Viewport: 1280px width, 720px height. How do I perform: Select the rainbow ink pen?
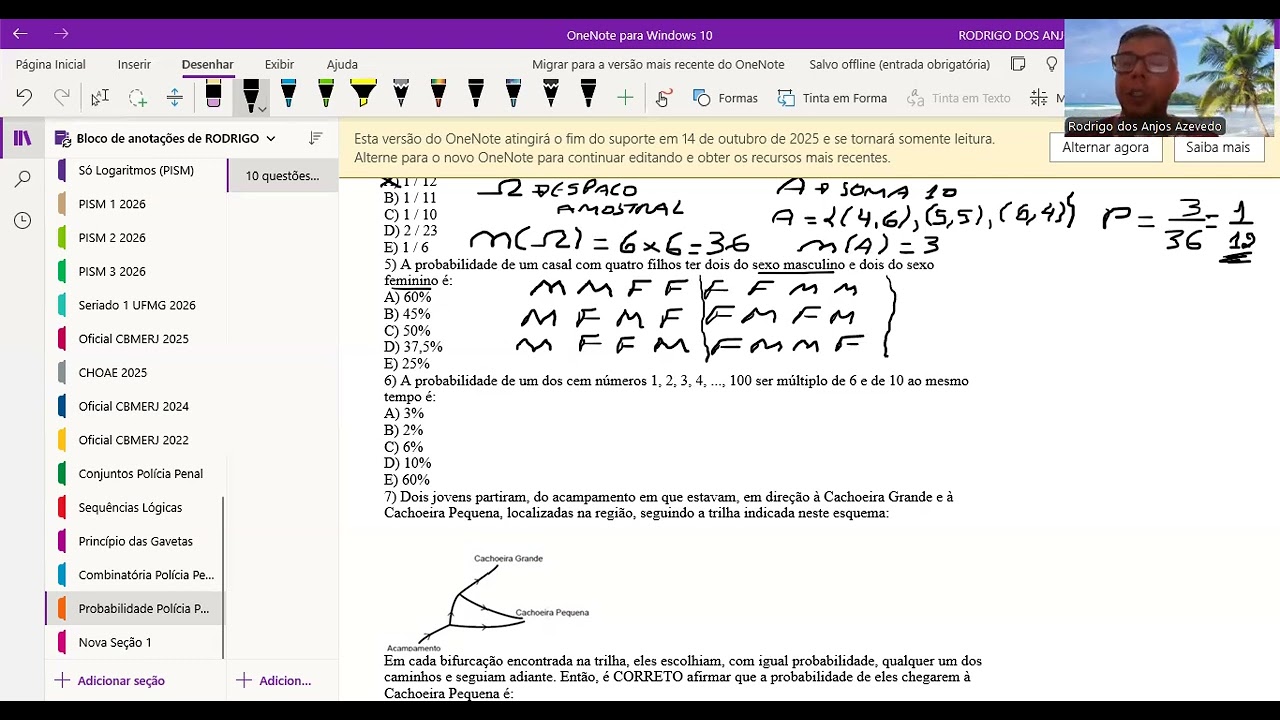tap(438, 95)
